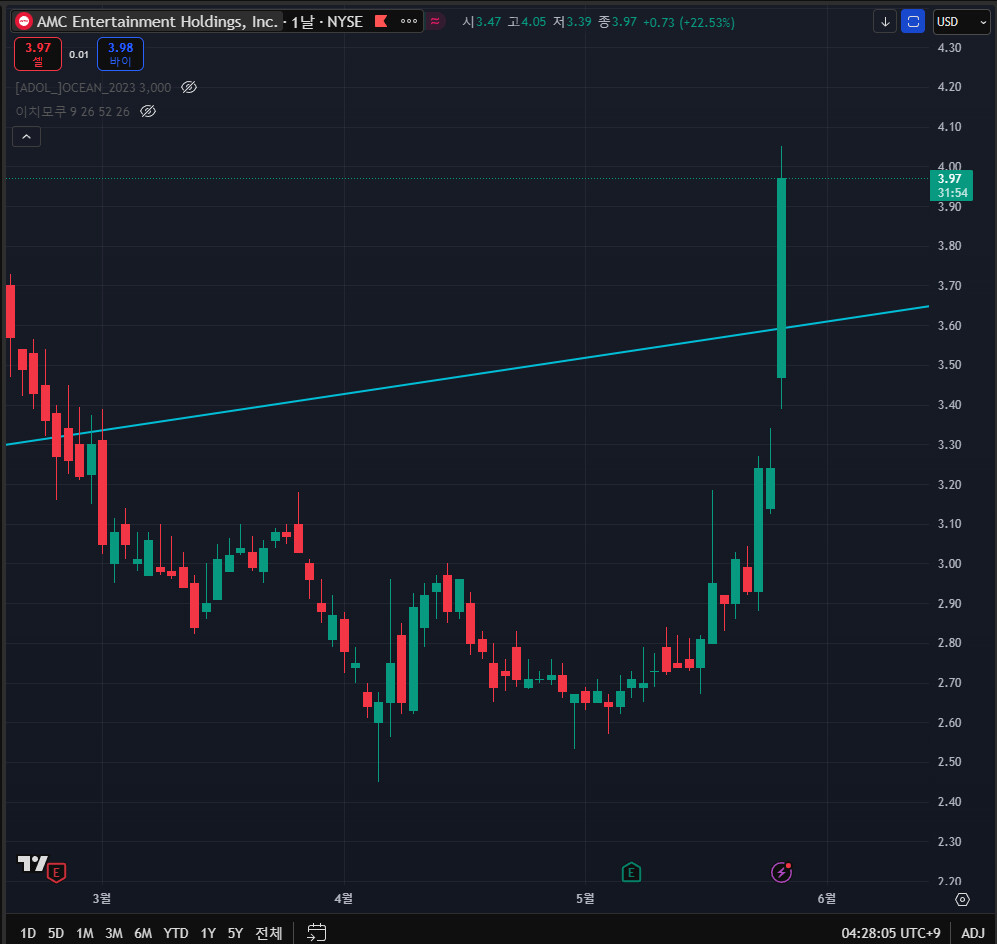Select the 3M time range
Image resolution: width=997 pixels, height=944 pixels.
[x=114, y=933]
